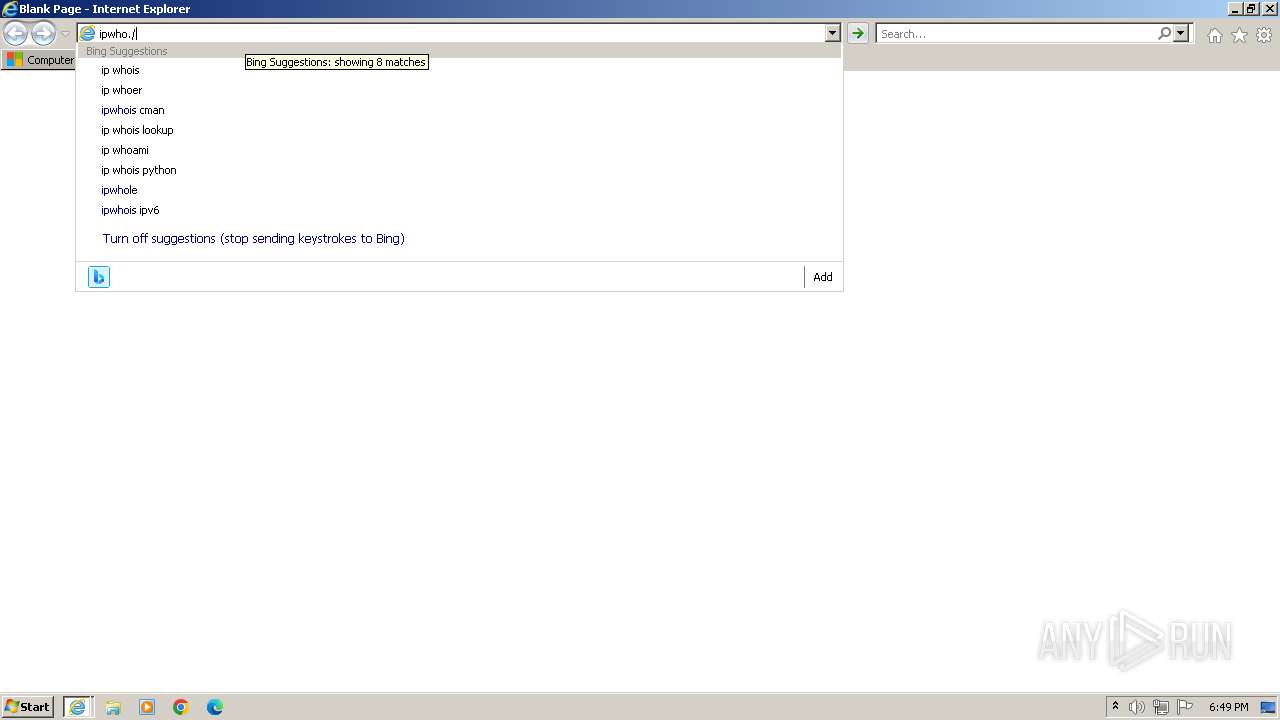1280x720 pixels.
Task: Open the Favorites star icon
Action: 1239,35
